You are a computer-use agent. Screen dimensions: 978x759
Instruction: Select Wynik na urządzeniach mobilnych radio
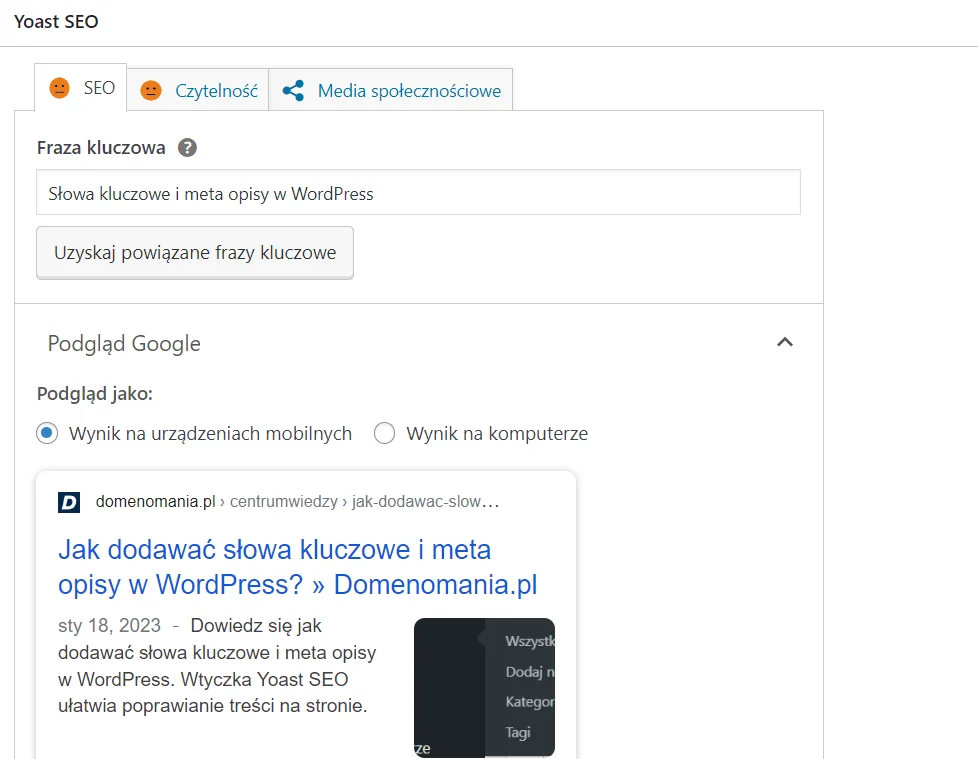pos(47,433)
